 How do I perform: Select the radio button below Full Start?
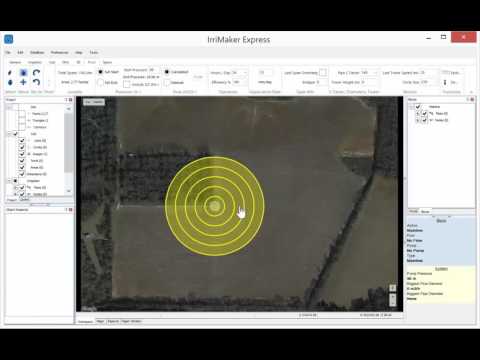point(100,82)
